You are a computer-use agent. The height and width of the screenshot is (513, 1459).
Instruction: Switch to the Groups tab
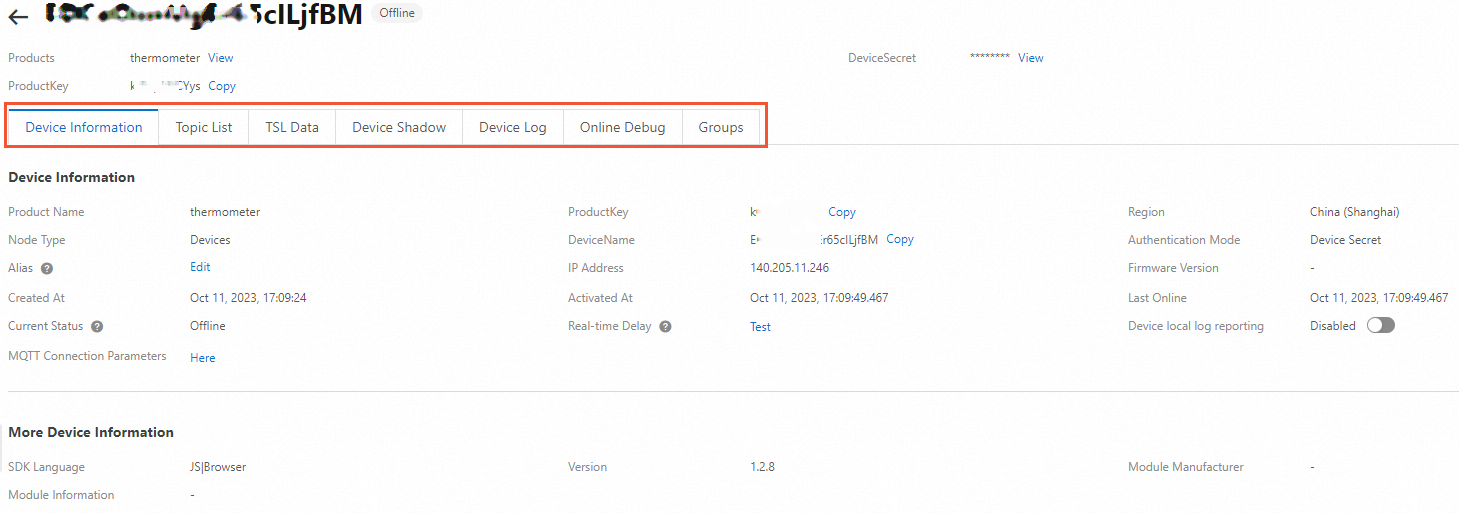click(x=721, y=128)
